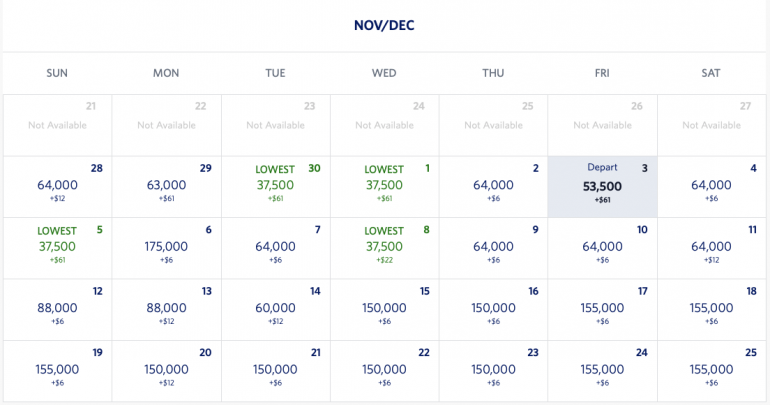Select December 19 fare 155,000
The height and width of the screenshot is (405, 770).
click(57, 369)
